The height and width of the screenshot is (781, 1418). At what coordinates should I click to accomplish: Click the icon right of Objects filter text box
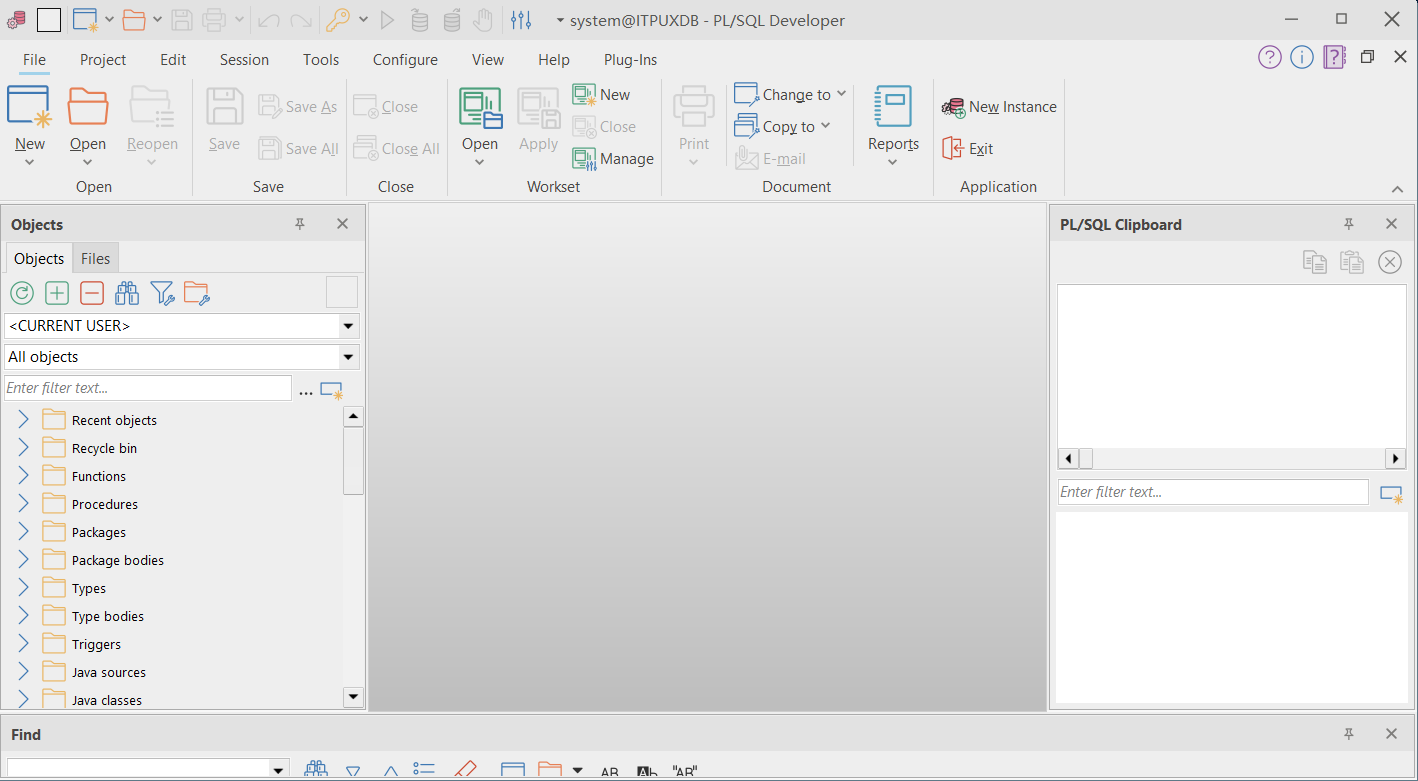pos(331,390)
